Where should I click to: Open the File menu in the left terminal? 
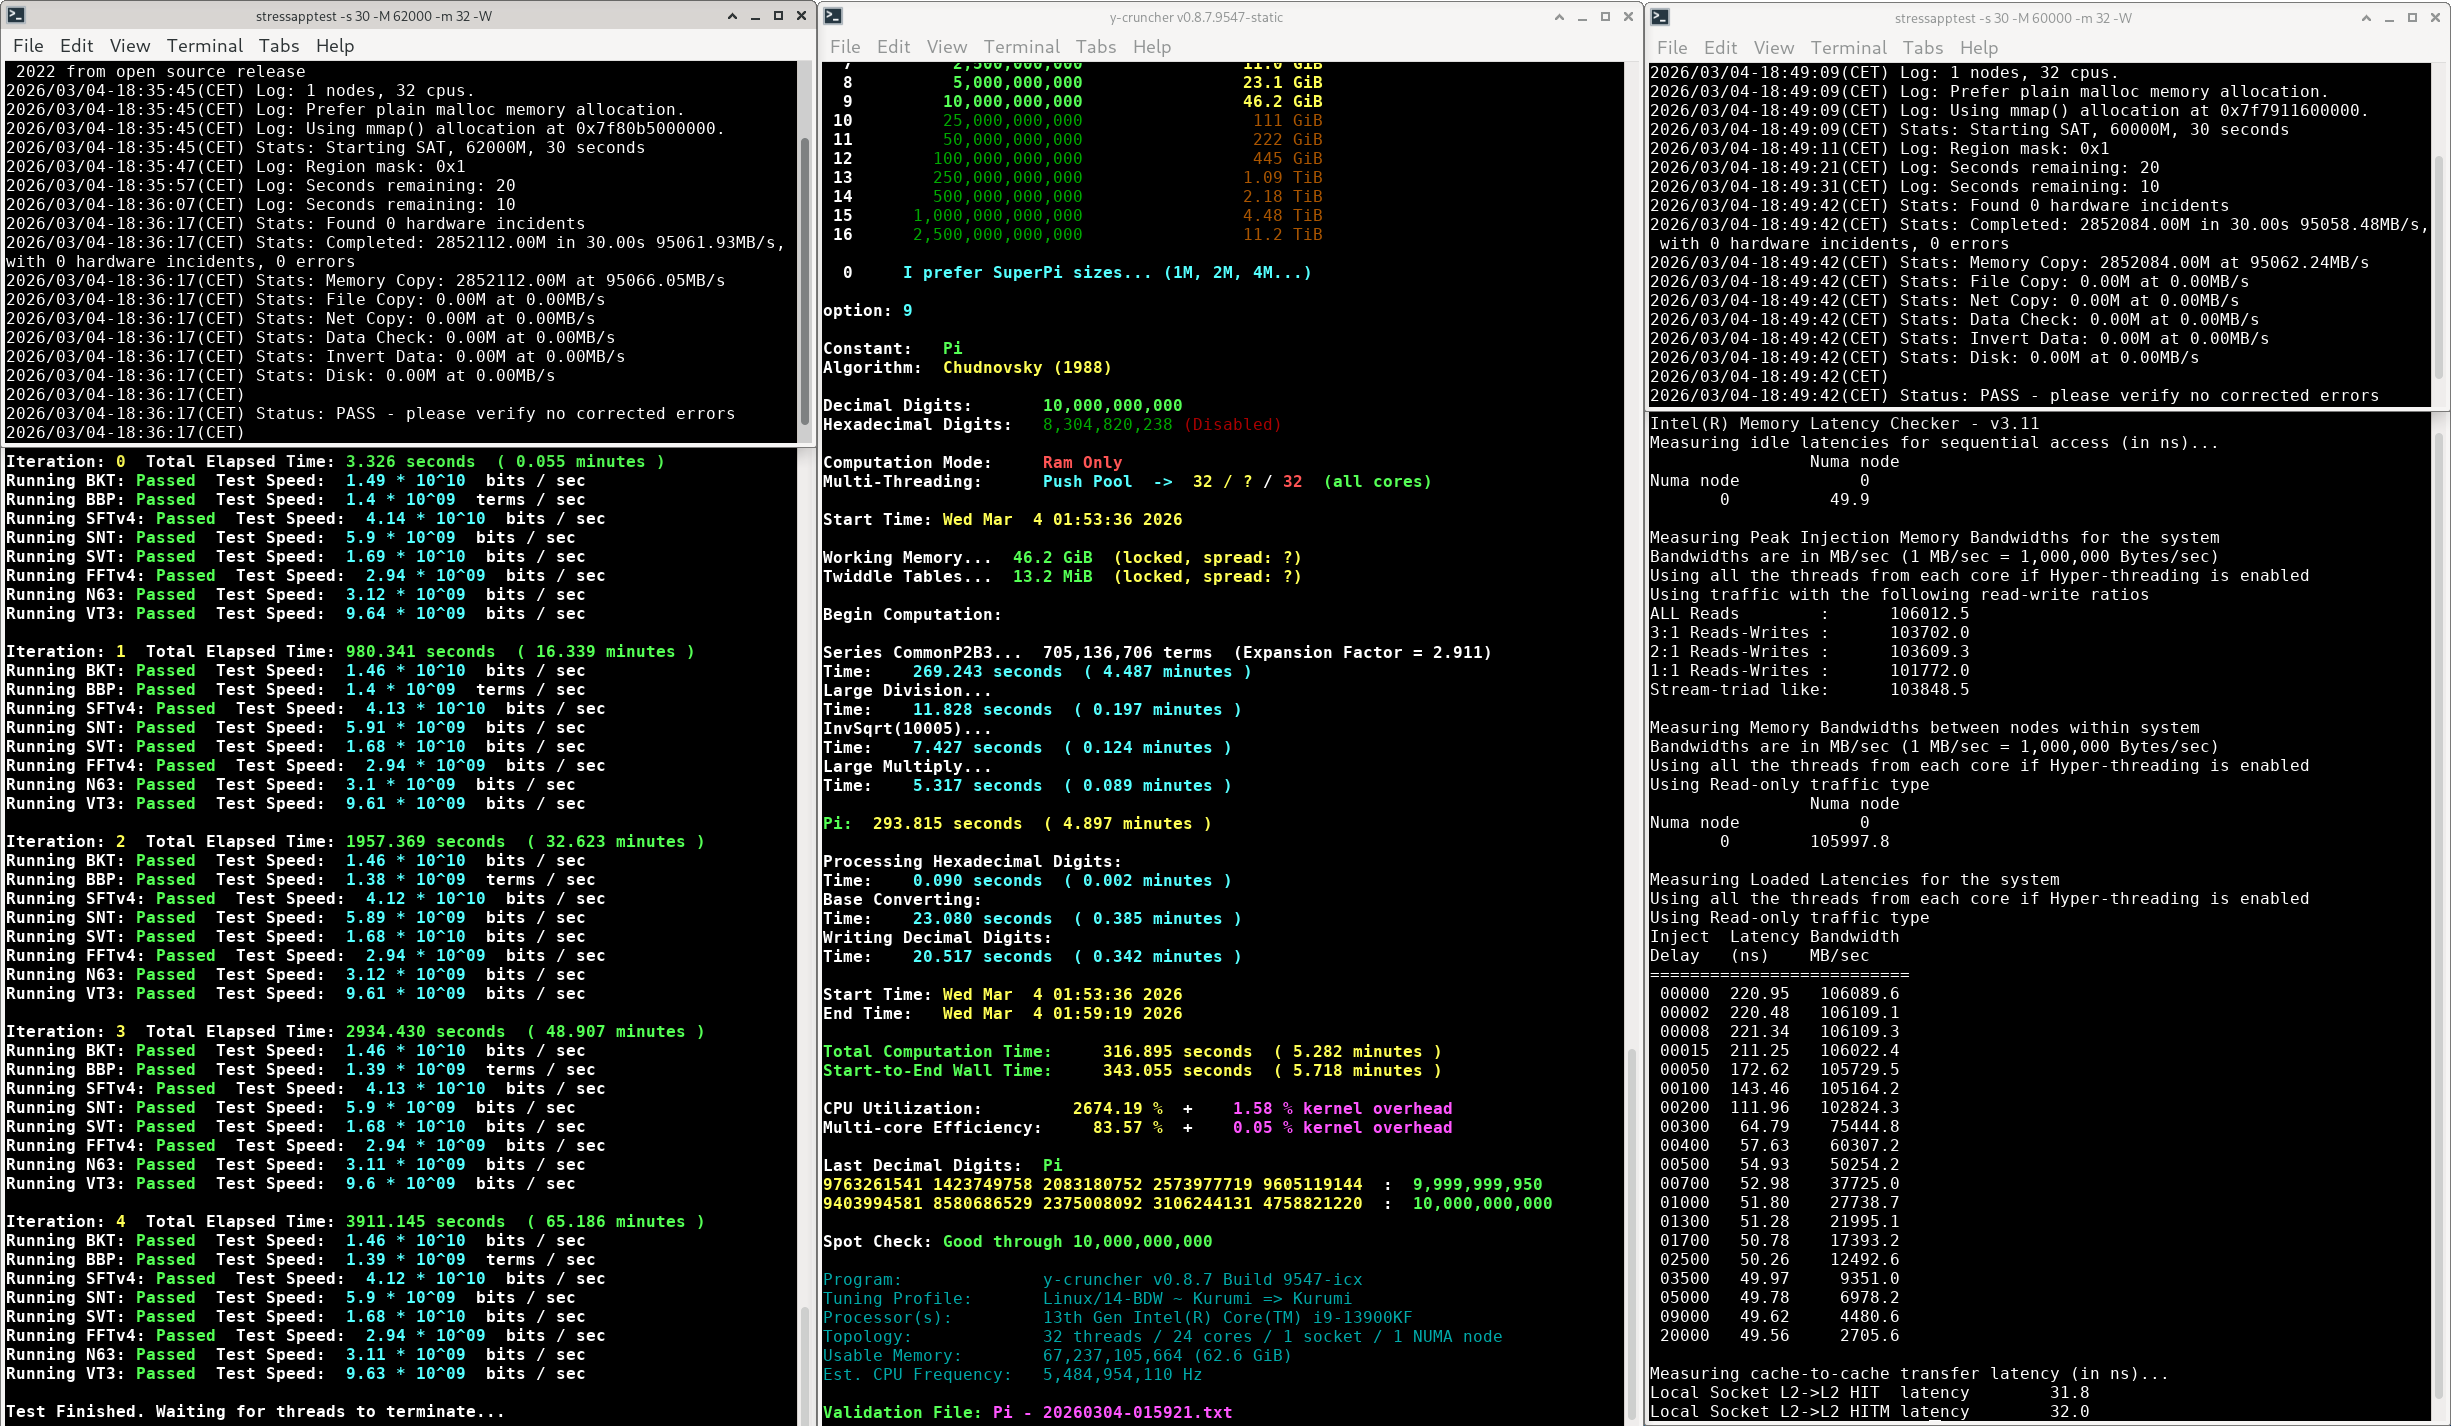tap(28, 46)
